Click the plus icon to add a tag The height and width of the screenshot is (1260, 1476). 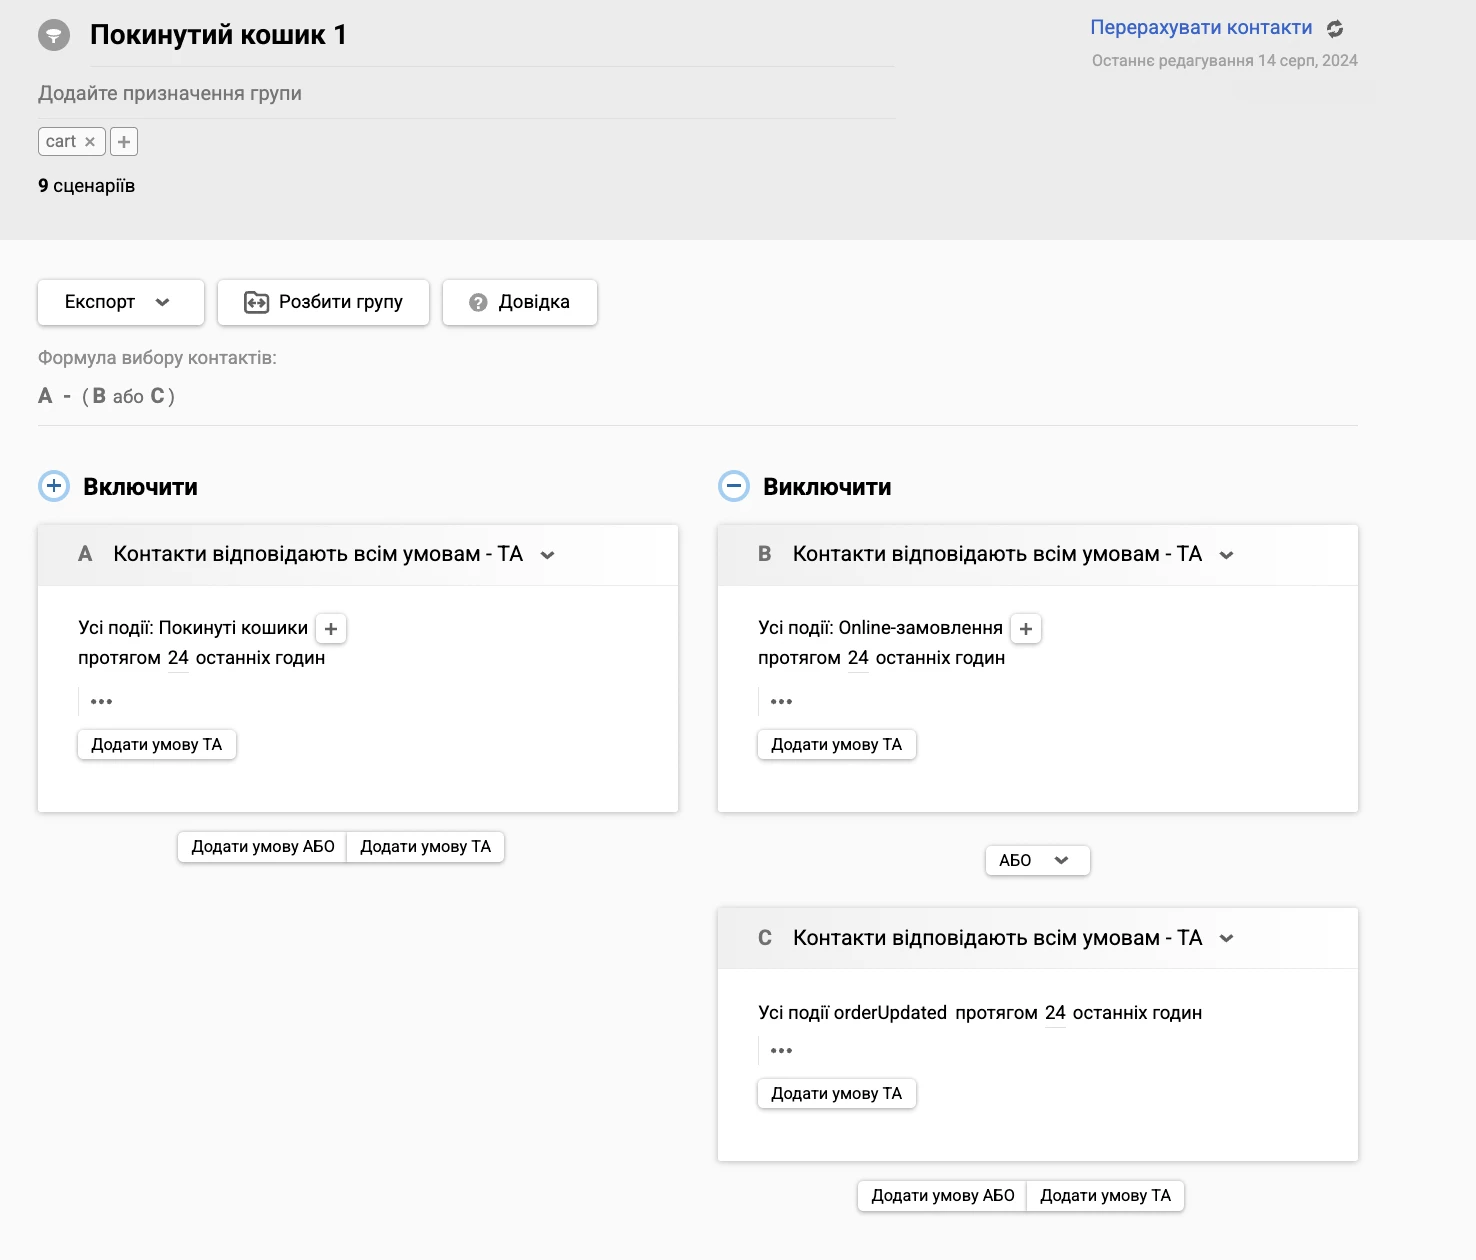tap(124, 141)
